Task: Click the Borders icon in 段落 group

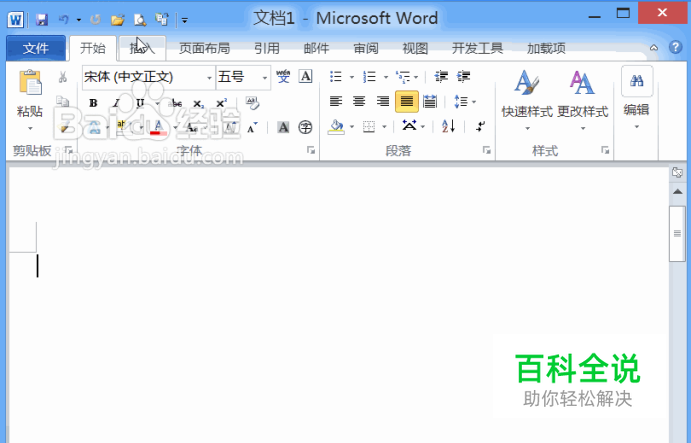Action: (369, 127)
